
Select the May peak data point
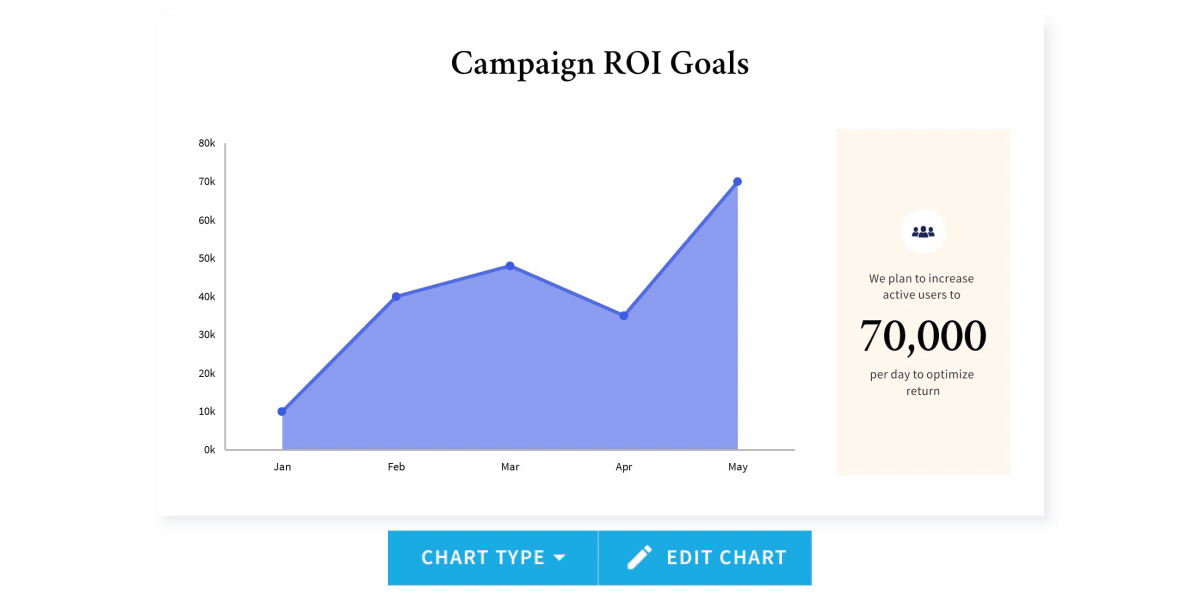tap(737, 182)
